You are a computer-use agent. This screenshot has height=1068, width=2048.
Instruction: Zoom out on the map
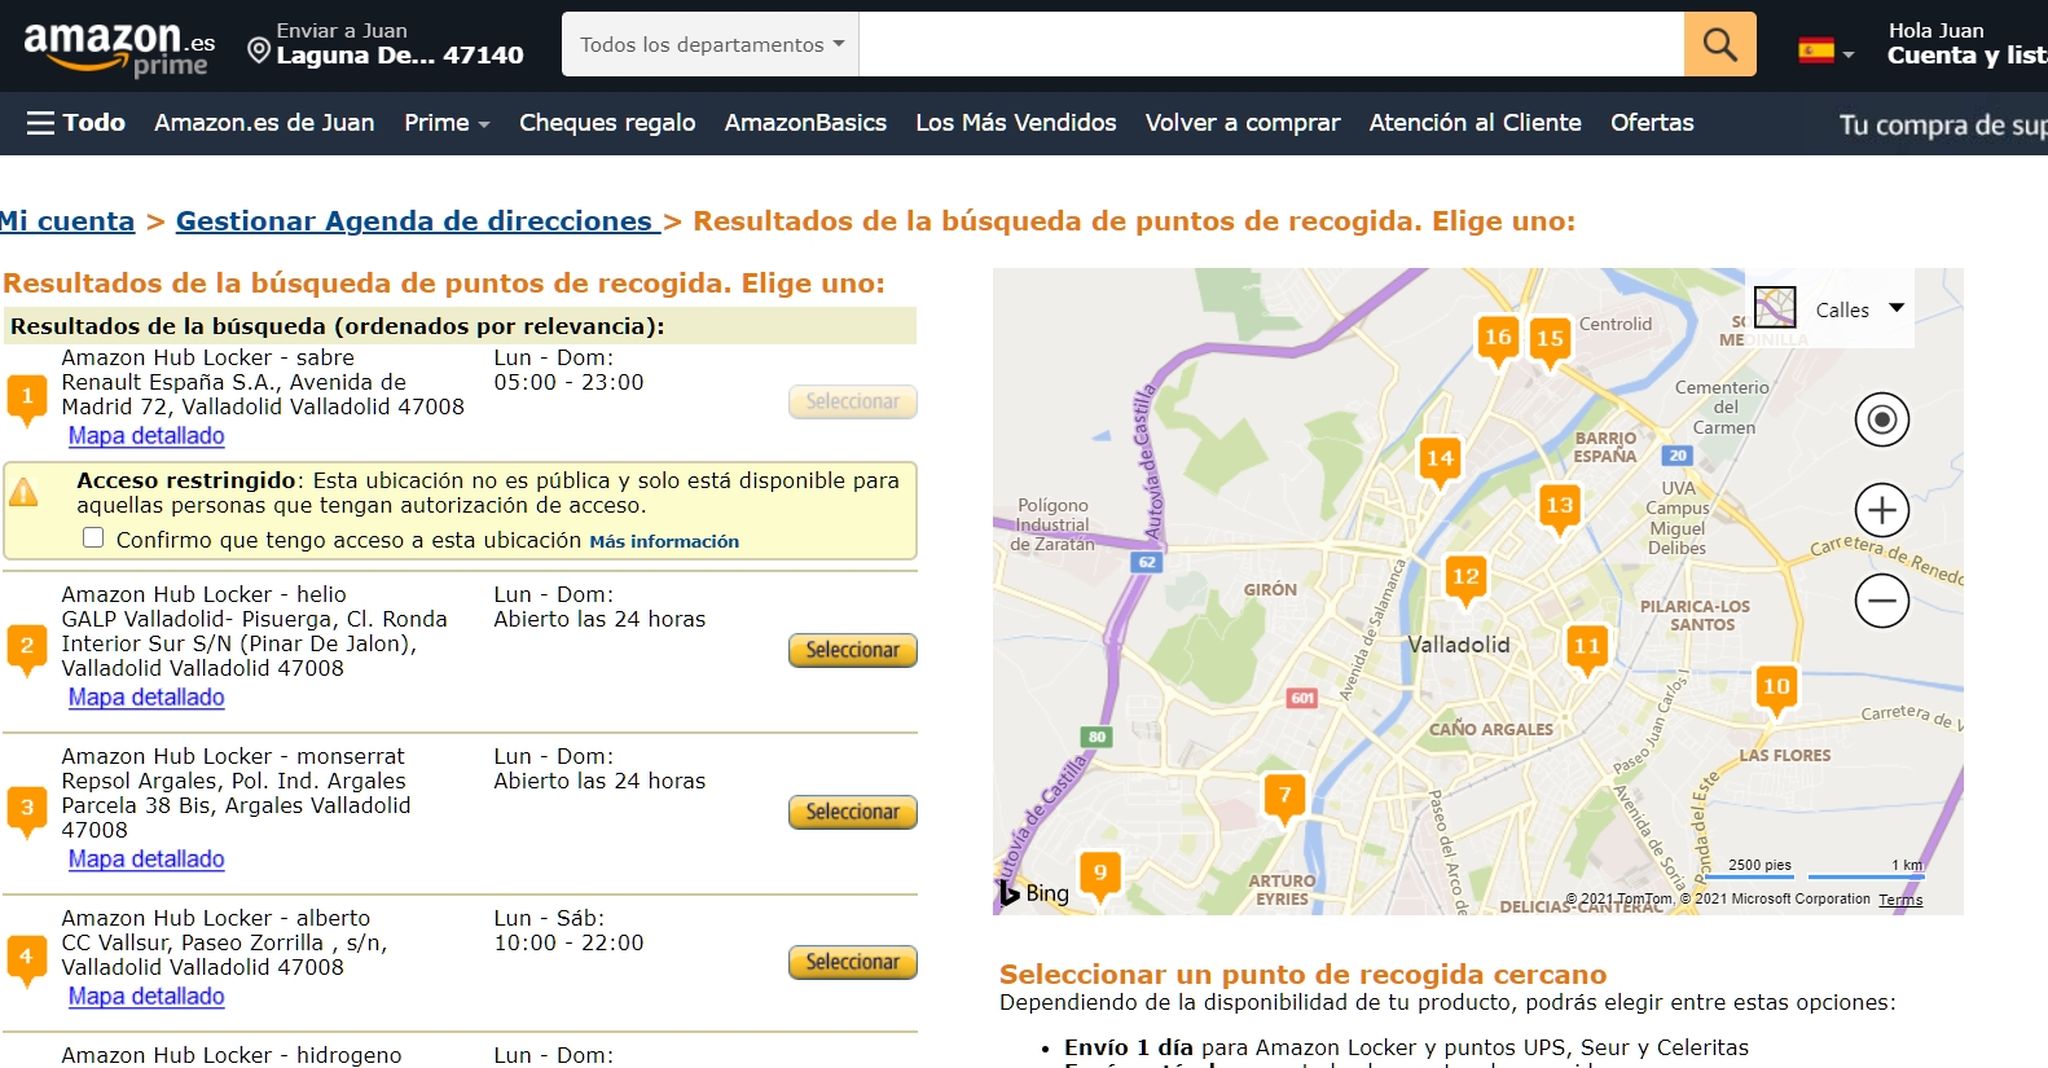coord(1881,600)
